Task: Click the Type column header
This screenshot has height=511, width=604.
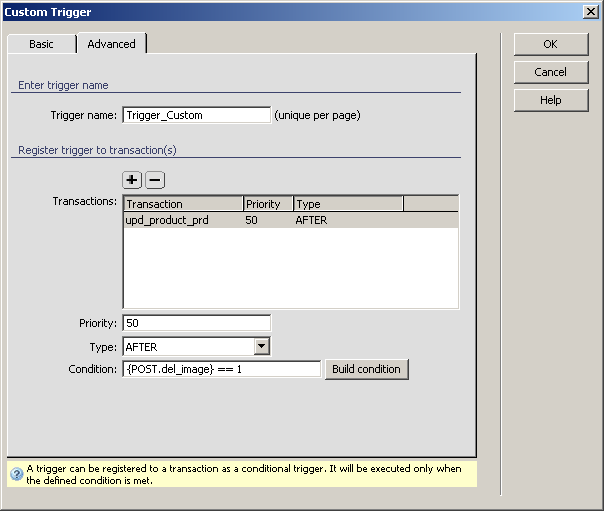Action: 347,204
